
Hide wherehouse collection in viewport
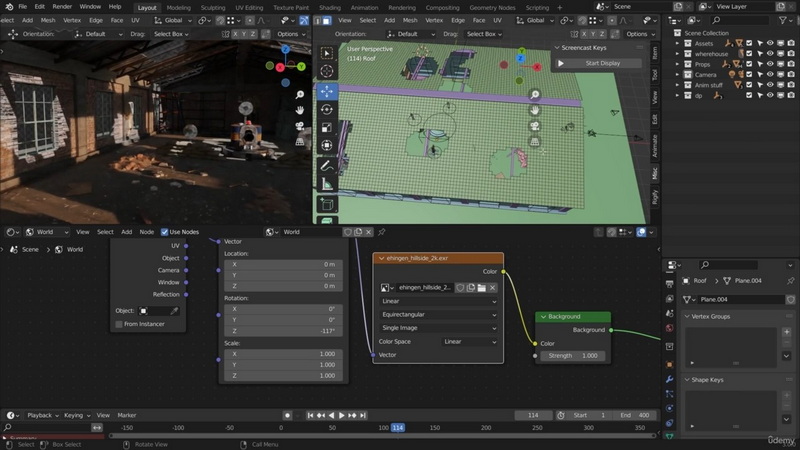(770, 54)
